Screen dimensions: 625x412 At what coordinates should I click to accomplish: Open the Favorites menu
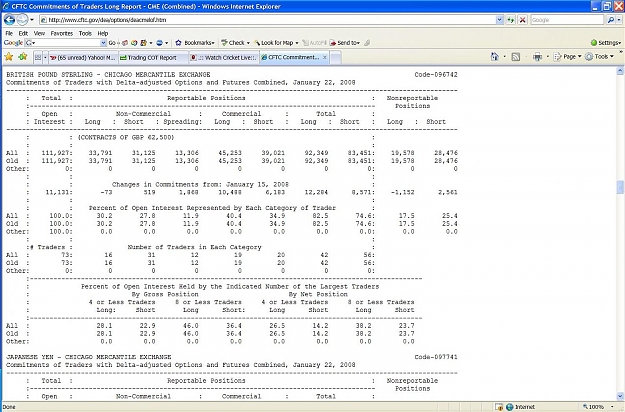point(62,33)
